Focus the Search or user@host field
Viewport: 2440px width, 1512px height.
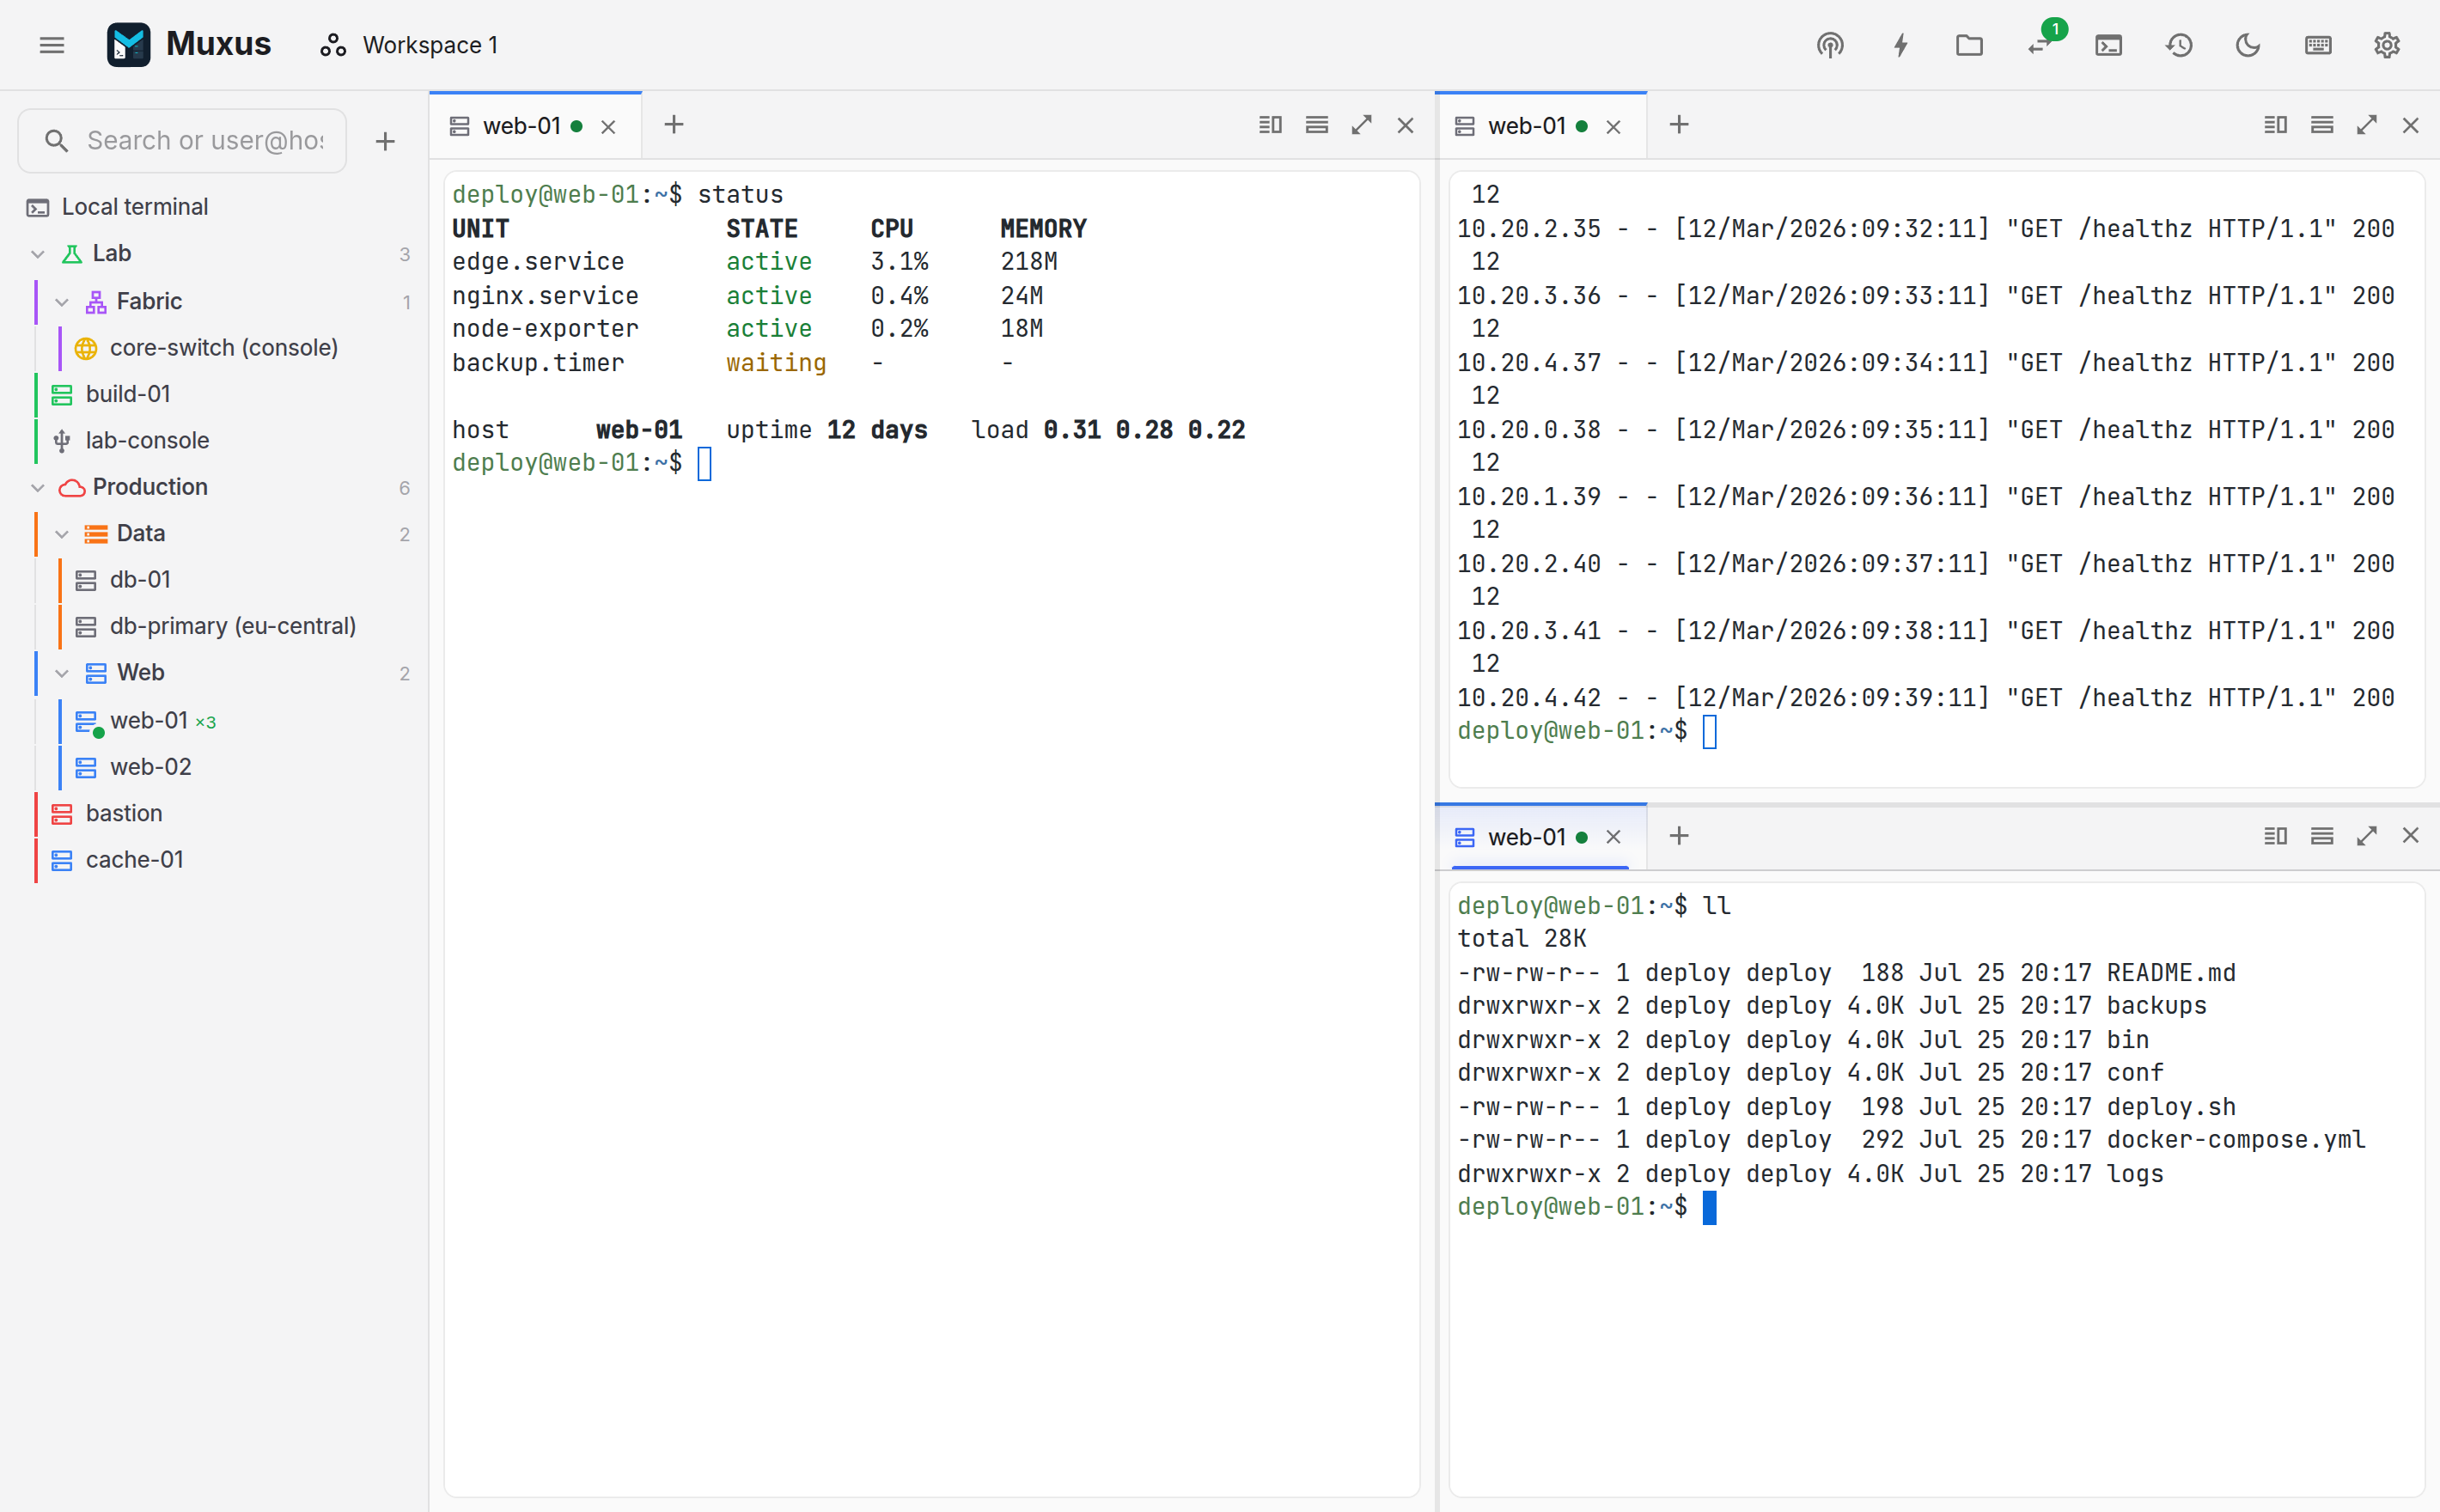183,141
